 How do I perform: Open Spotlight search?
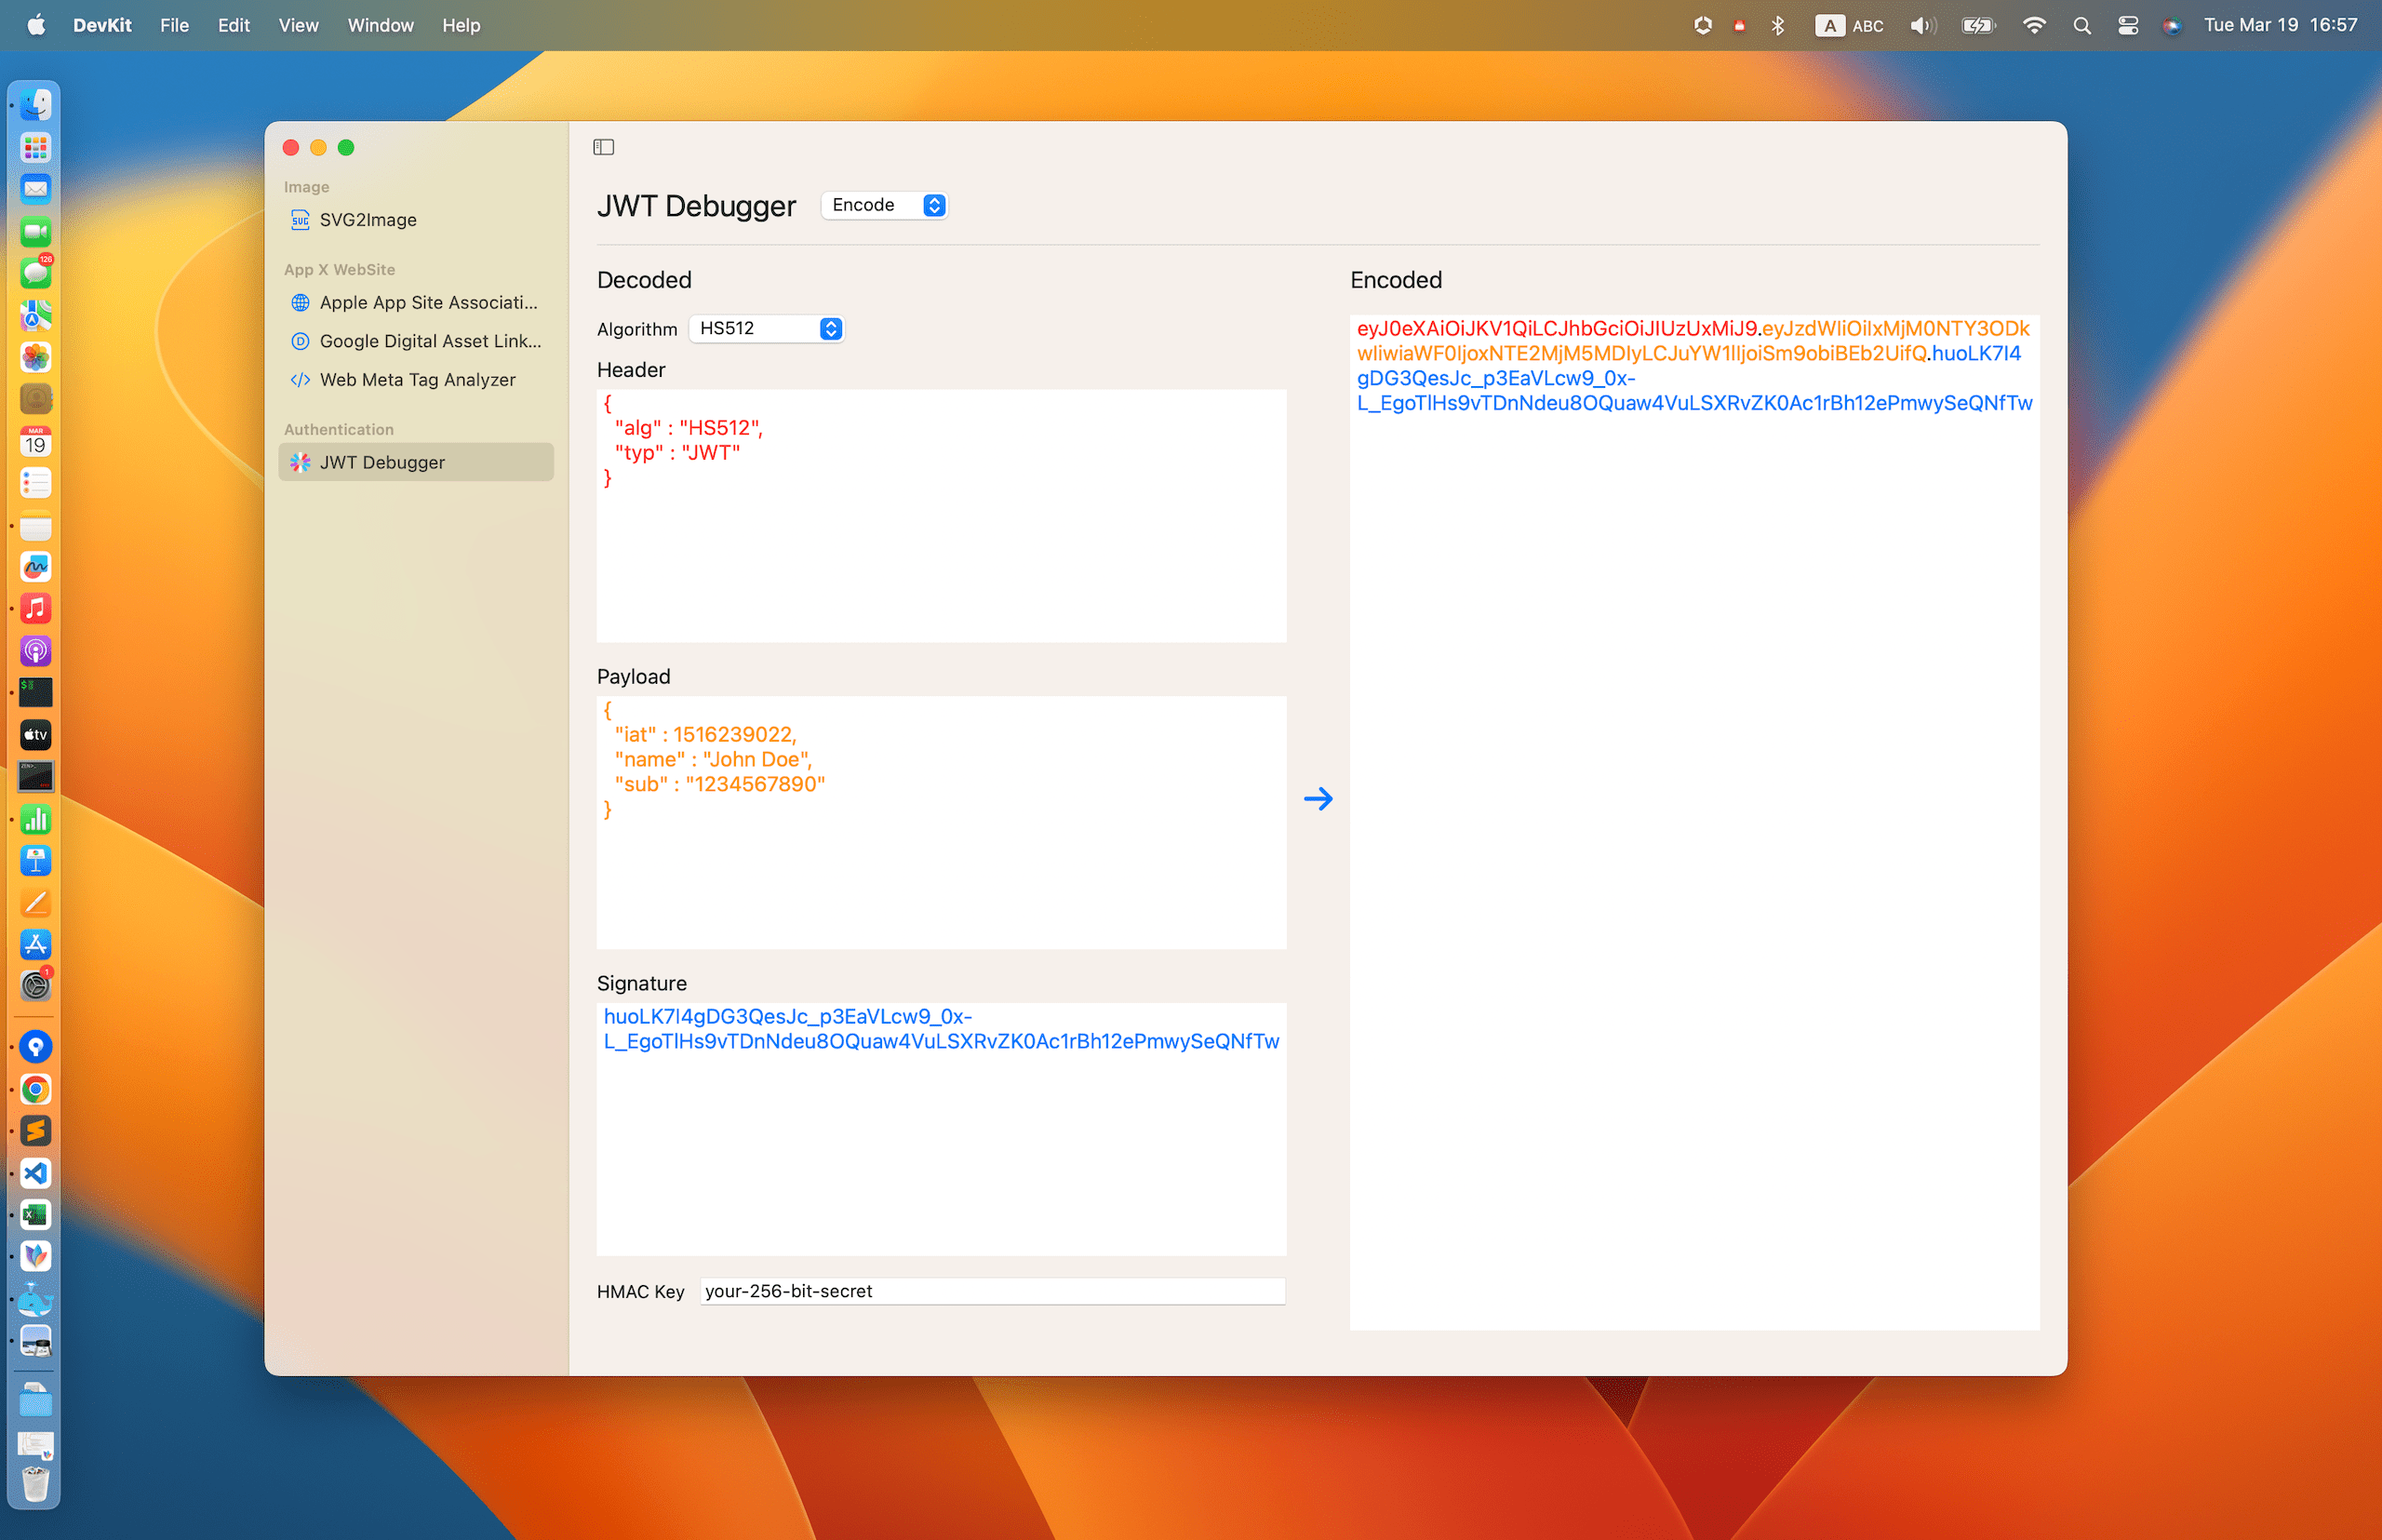coord(2082,25)
